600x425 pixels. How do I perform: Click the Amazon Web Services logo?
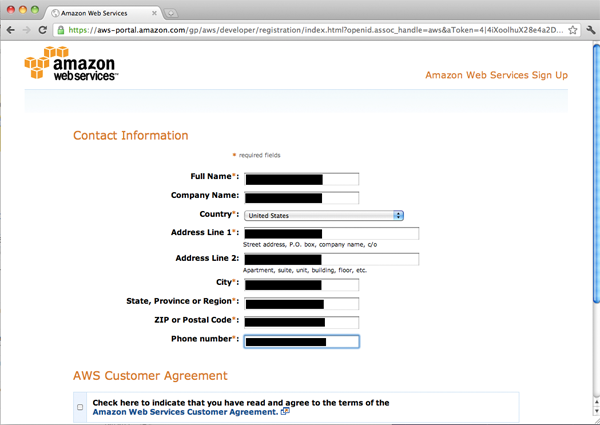(71, 63)
